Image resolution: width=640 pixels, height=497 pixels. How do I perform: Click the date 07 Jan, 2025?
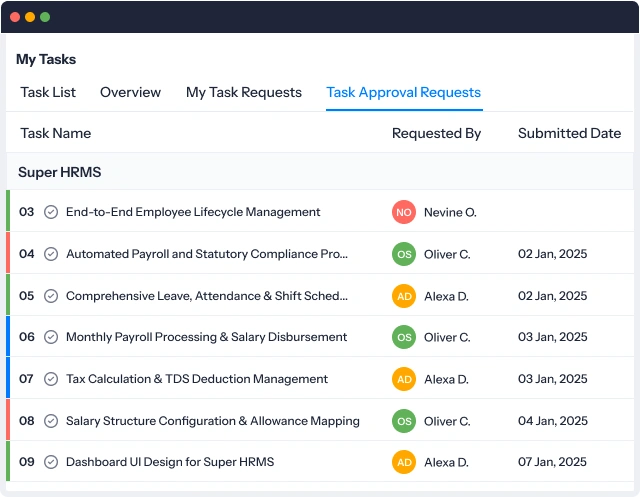[x=552, y=462]
